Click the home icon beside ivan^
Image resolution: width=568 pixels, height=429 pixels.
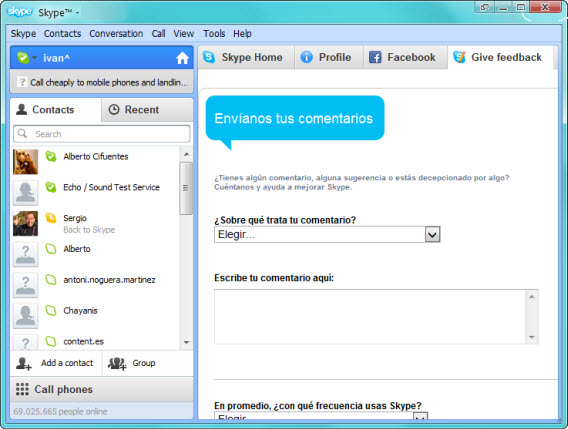coord(182,58)
